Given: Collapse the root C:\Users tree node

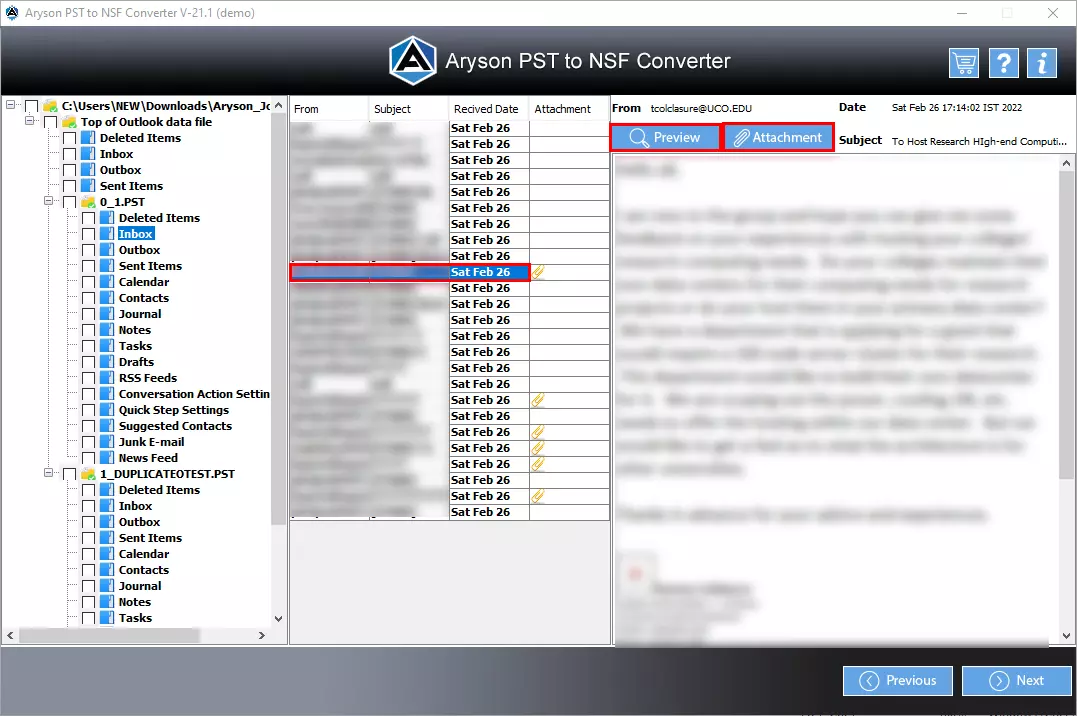Looking at the screenshot, I should point(10,105).
